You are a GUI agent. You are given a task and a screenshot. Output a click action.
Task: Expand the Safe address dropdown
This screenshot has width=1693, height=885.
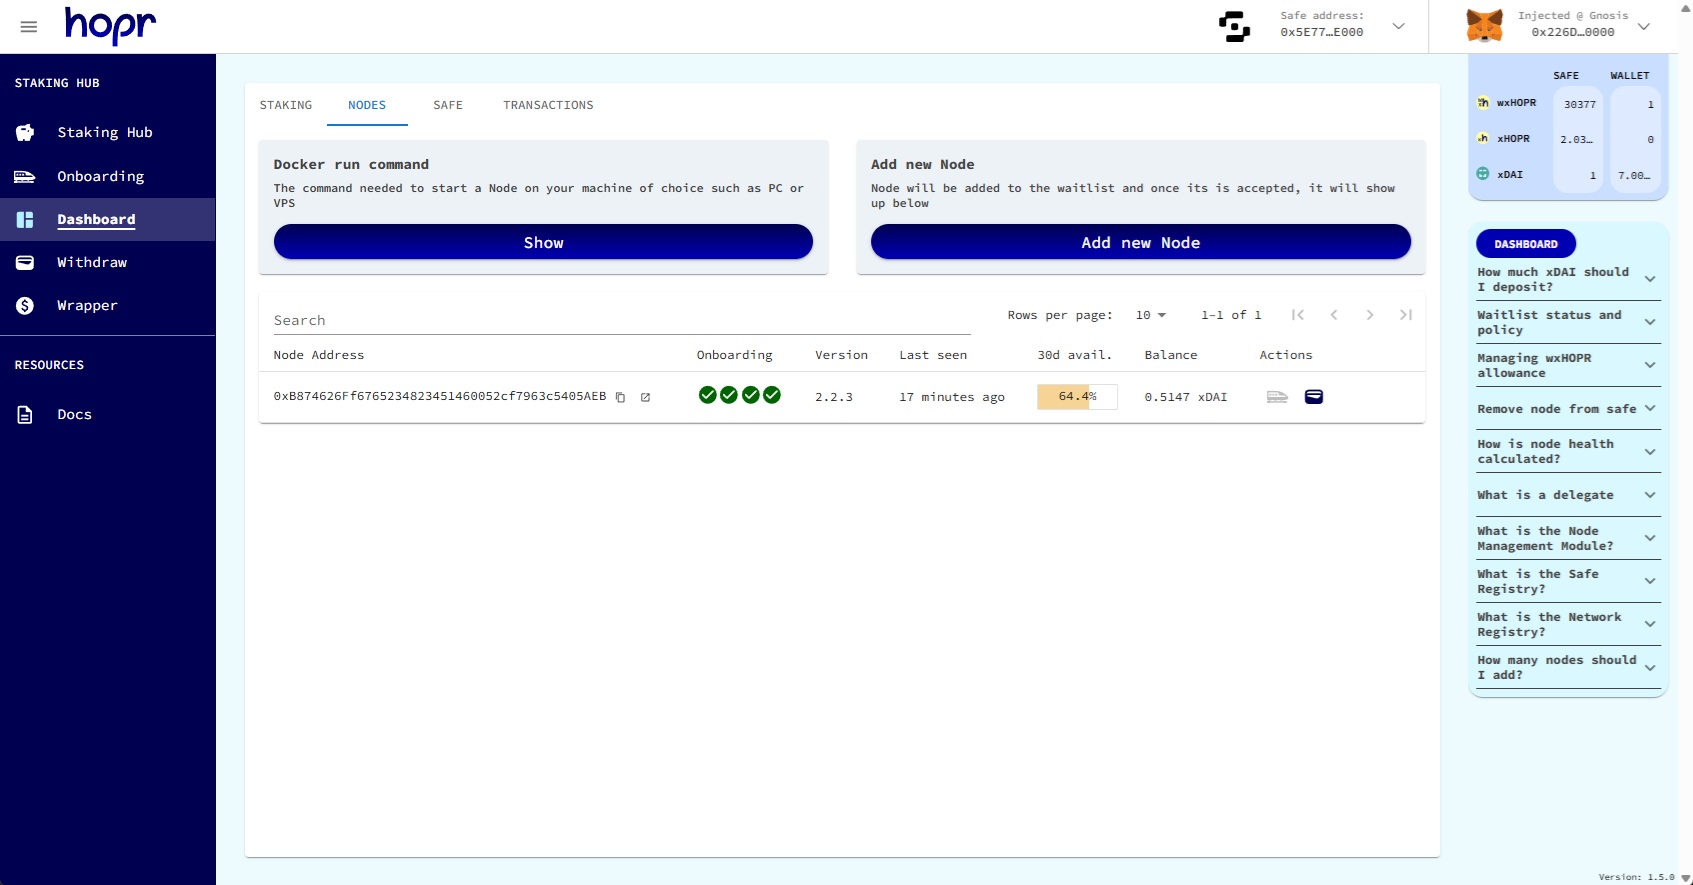[x=1399, y=26]
